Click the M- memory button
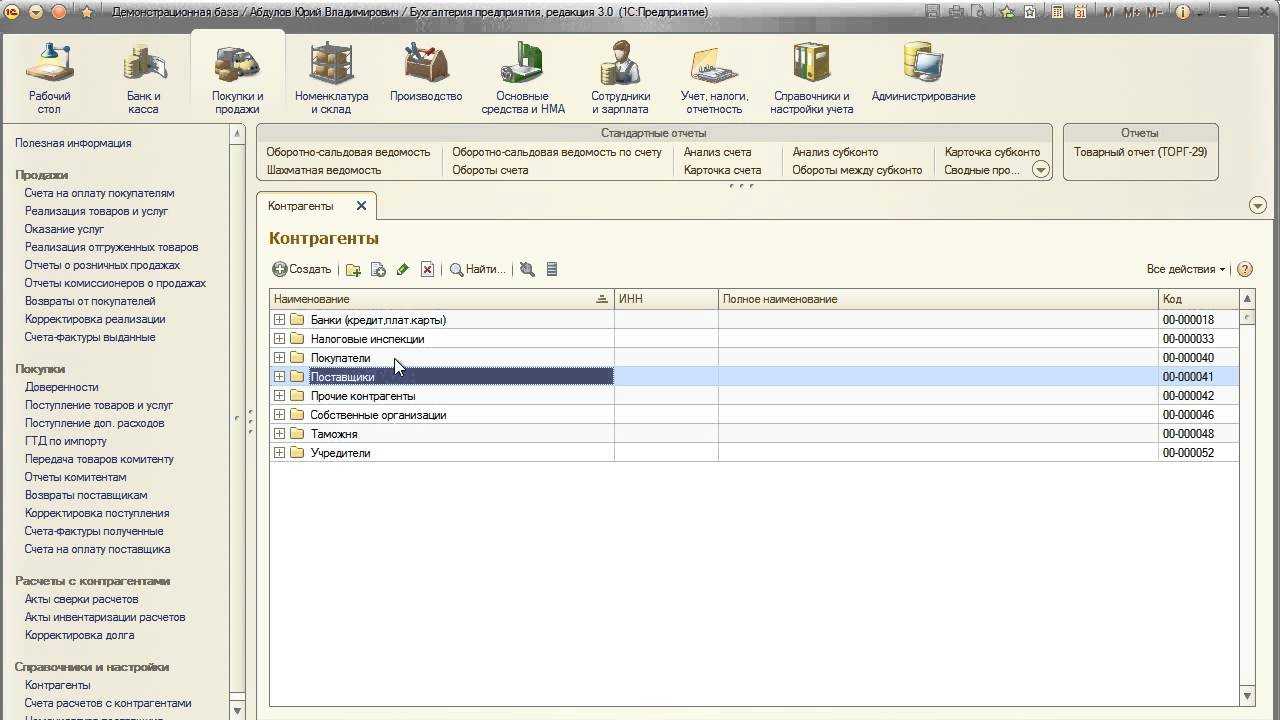The height and width of the screenshot is (720, 1280). tap(1155, 12)
